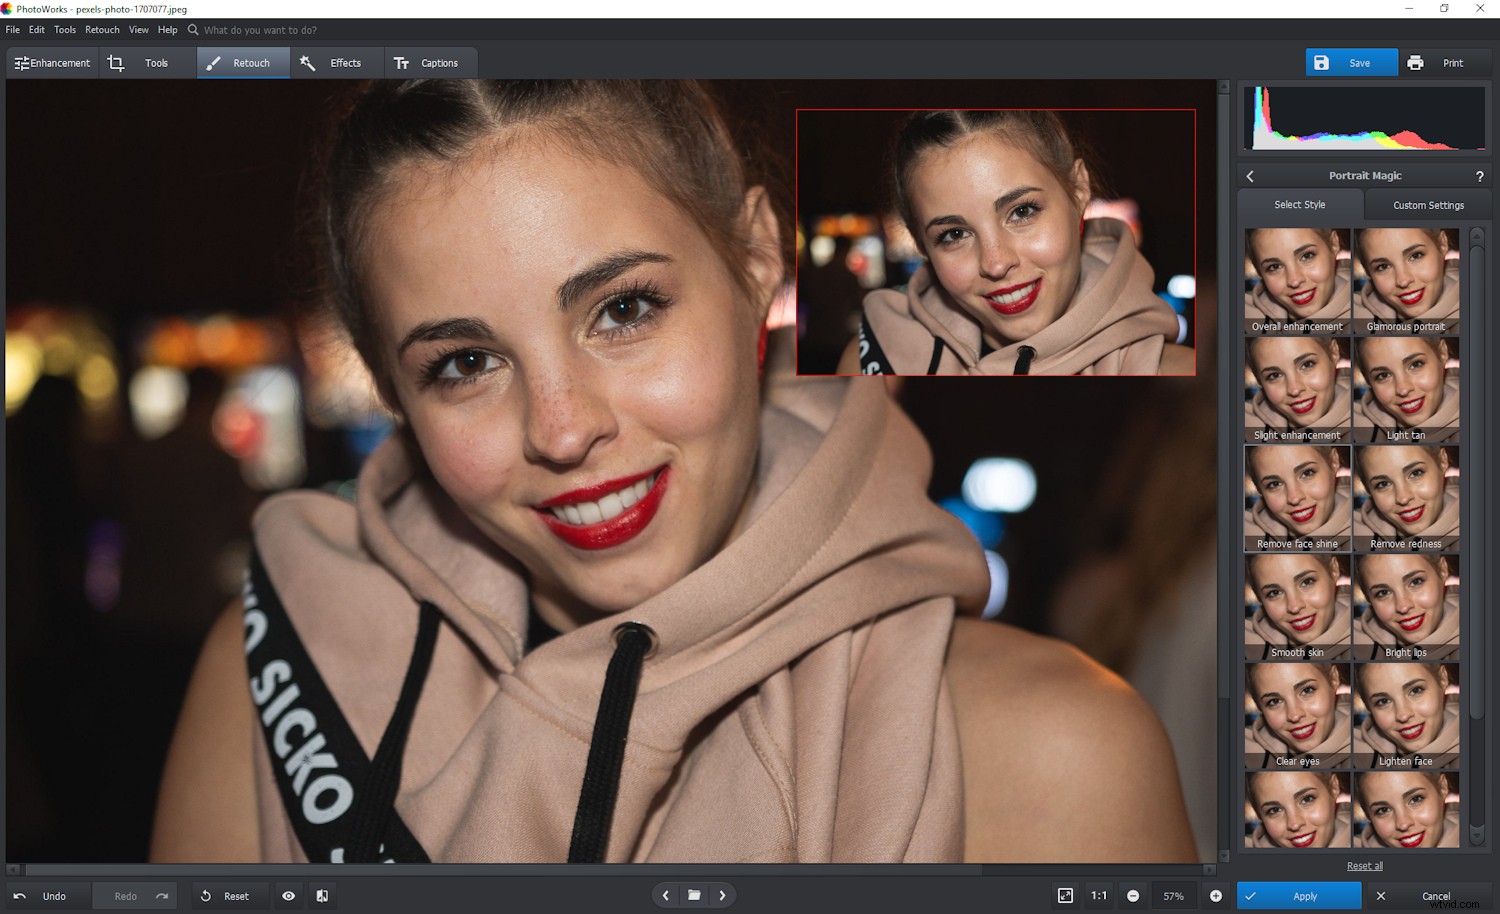
Task: Click the before/after split view icon
Action: click(321, 896)
